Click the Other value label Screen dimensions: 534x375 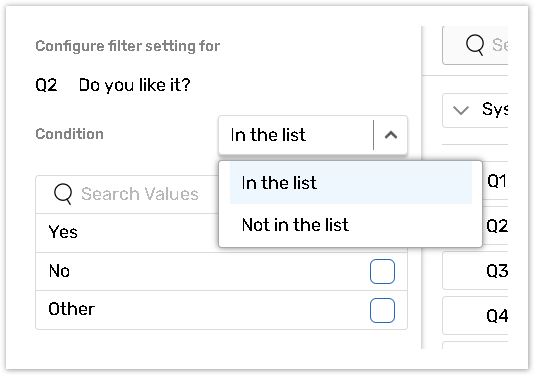click(x=72, y=309)
